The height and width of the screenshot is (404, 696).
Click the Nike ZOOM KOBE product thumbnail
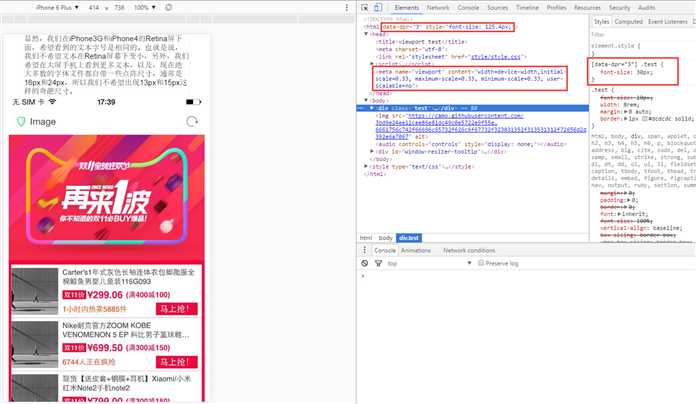(x=35, y=344)
